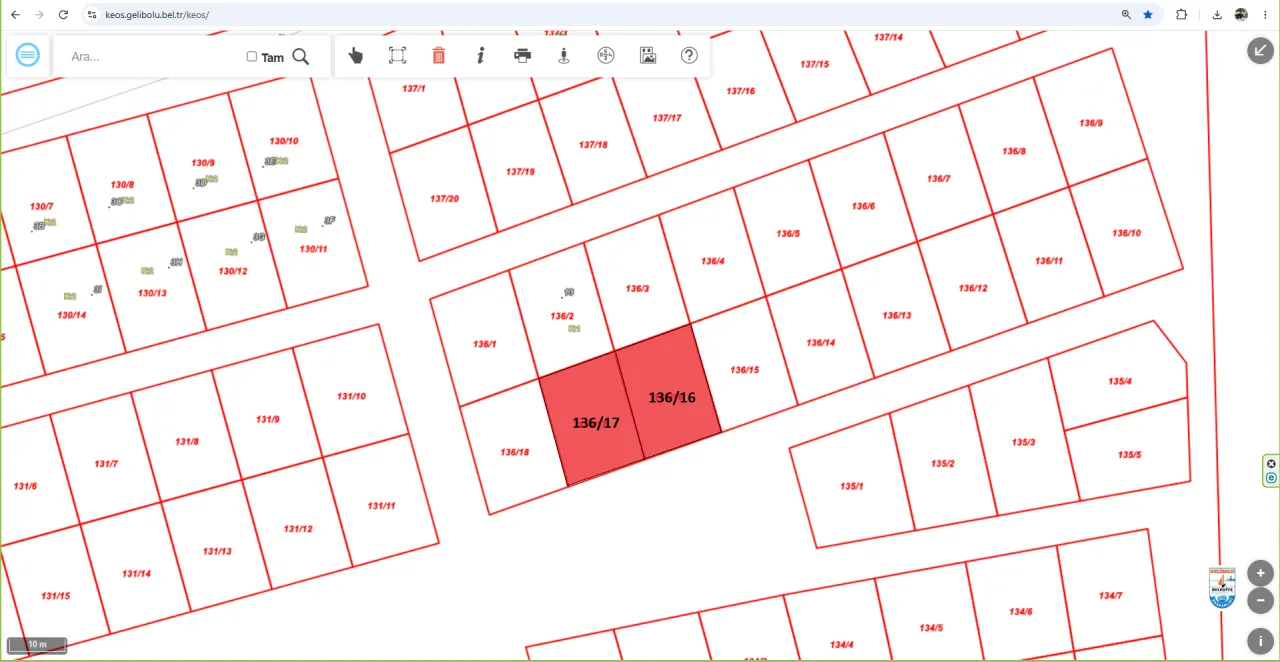Screen dimensions: 1280x662
Task: Open the blue hamburger menu
Action: [28, 56]
